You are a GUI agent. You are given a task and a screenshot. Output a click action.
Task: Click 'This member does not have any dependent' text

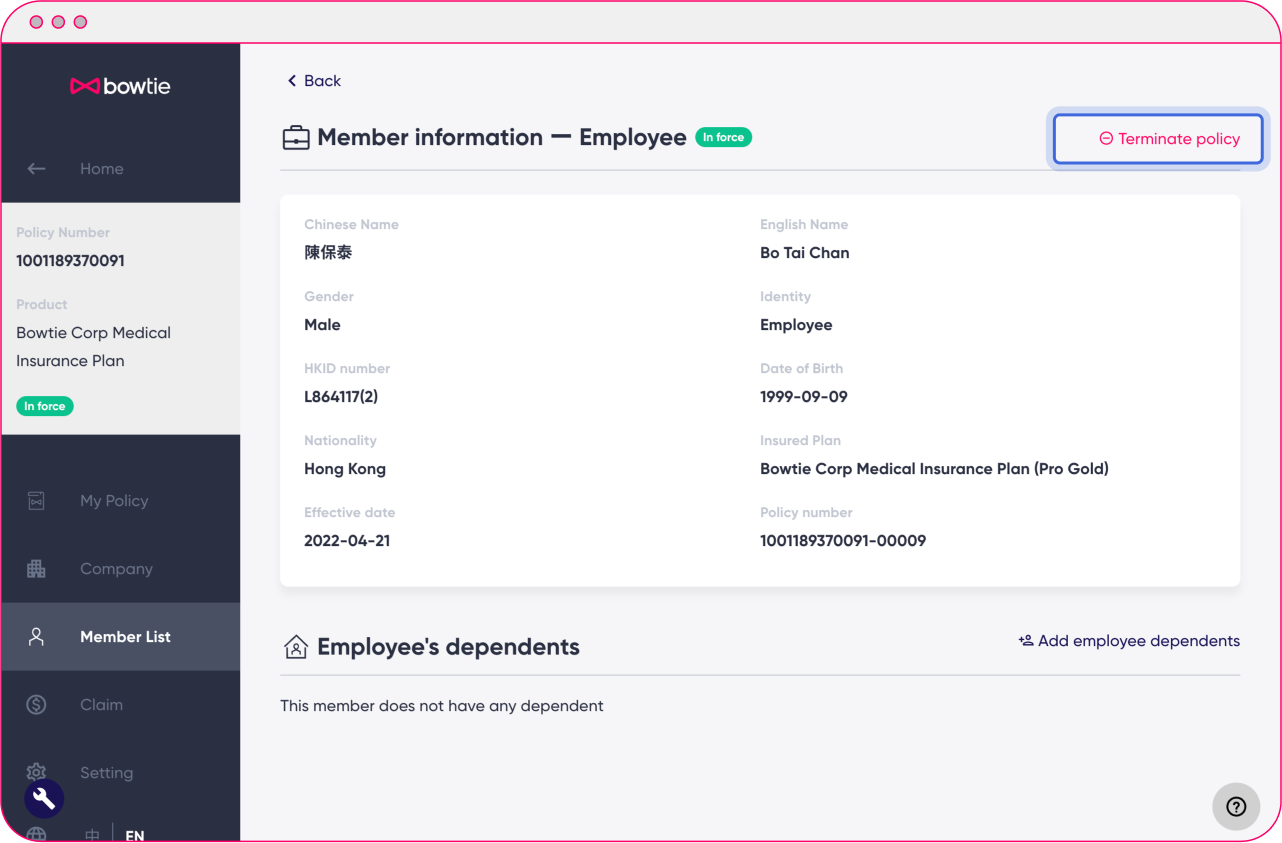point(442,706)
